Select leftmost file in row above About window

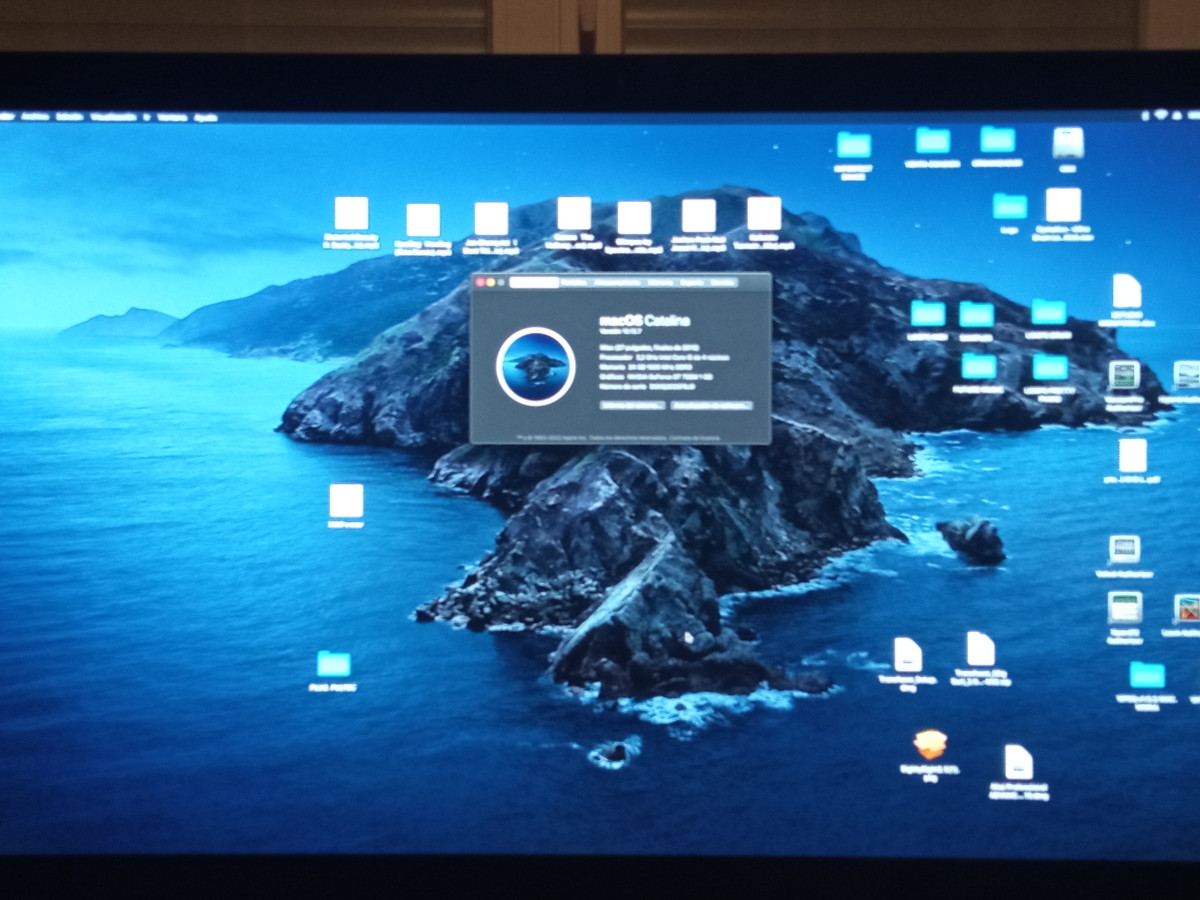point(351,214)
